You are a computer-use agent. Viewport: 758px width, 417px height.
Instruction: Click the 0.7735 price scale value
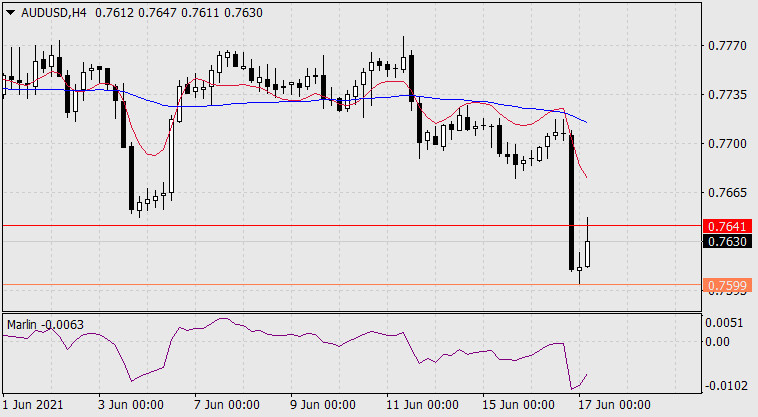coord(727,94)
